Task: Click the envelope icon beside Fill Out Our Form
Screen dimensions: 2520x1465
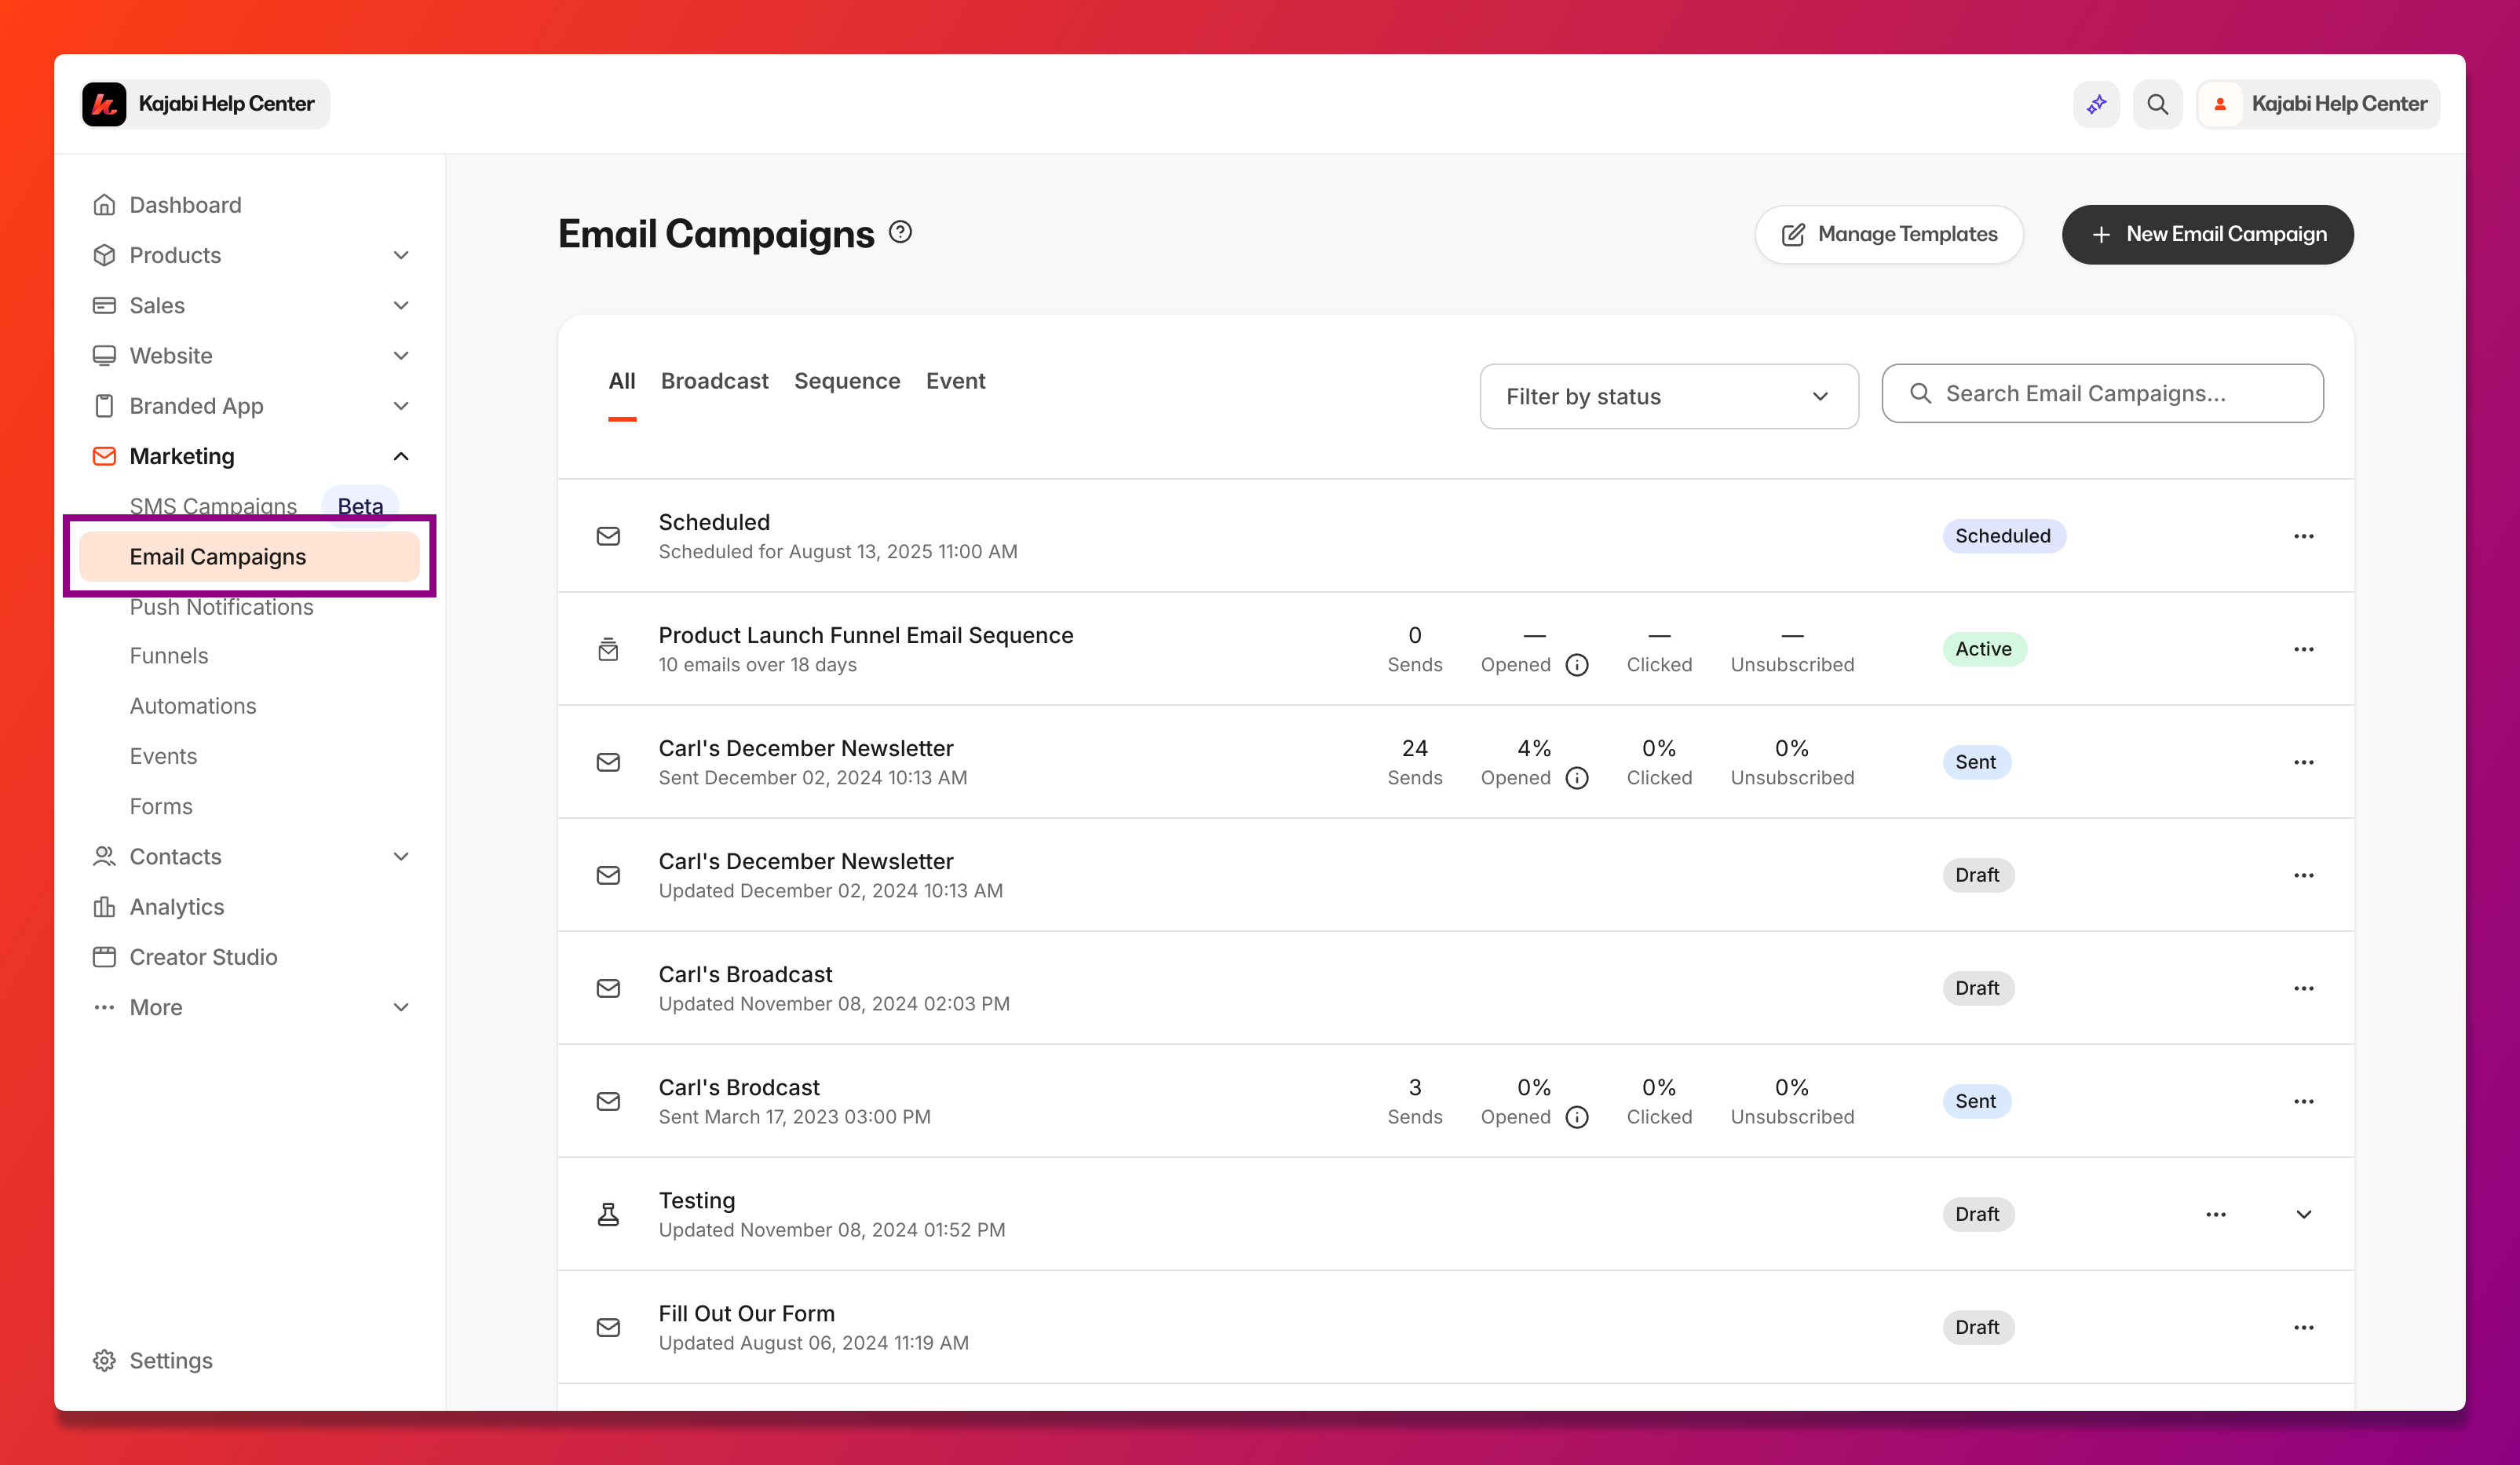Action: pyautogui.click(x=608, y=1327)
